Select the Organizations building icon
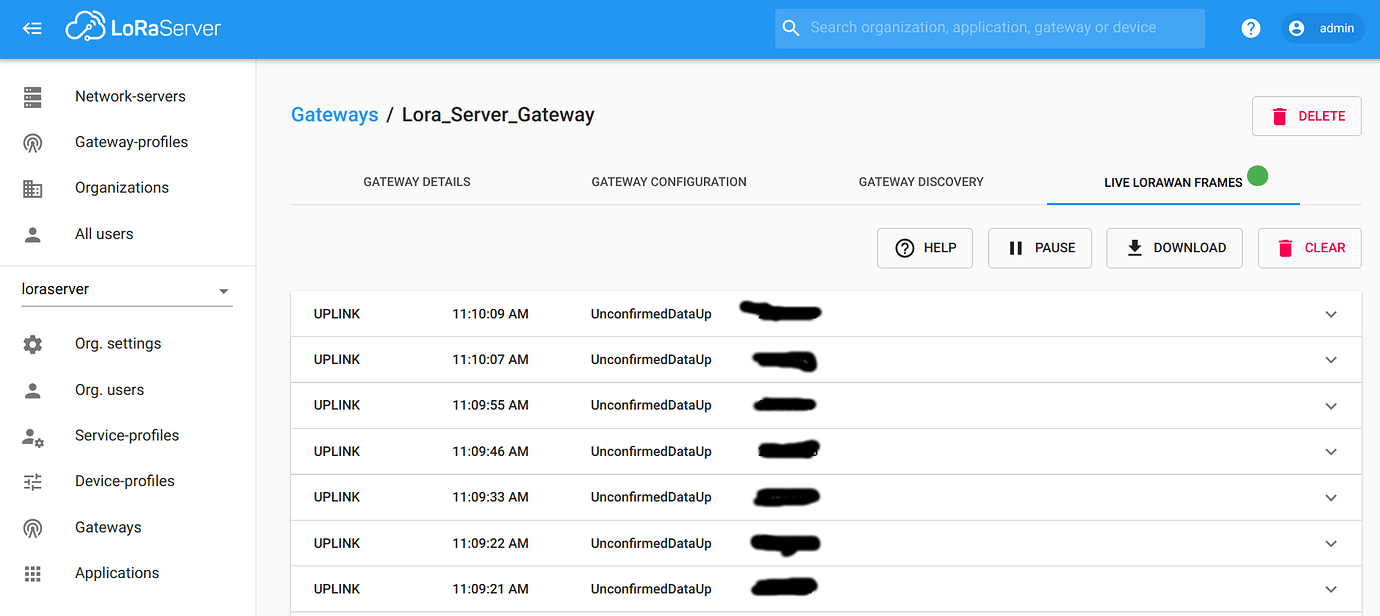 coord(32,187)
